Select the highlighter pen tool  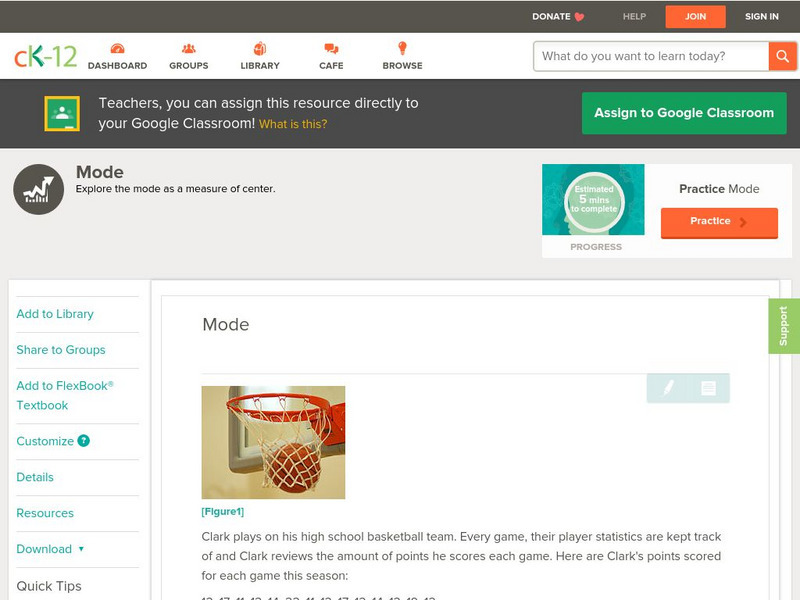(668, 388)
